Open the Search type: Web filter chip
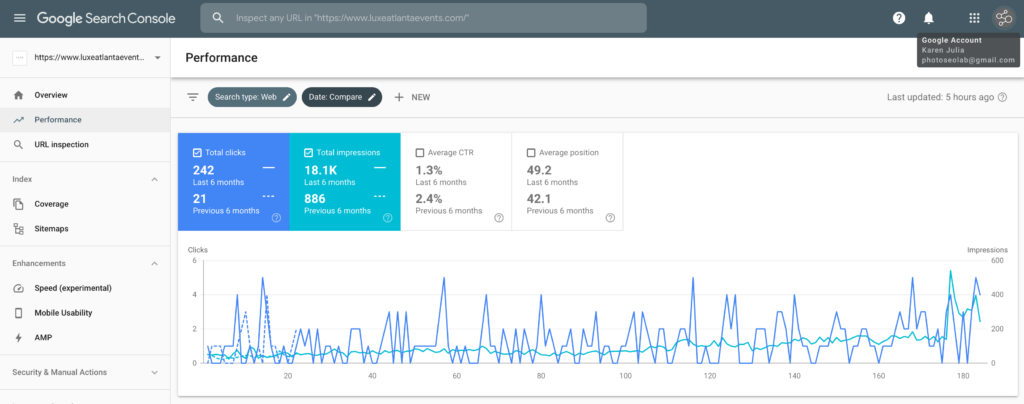The width and height of the screenshot is (1024, 404). coord(252,97)
